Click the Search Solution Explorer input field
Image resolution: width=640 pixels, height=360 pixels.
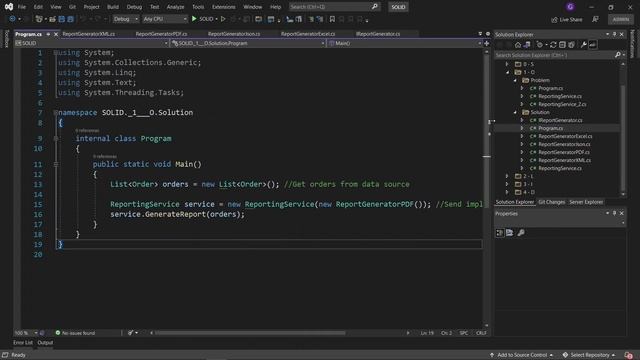[x=554, y=55]
